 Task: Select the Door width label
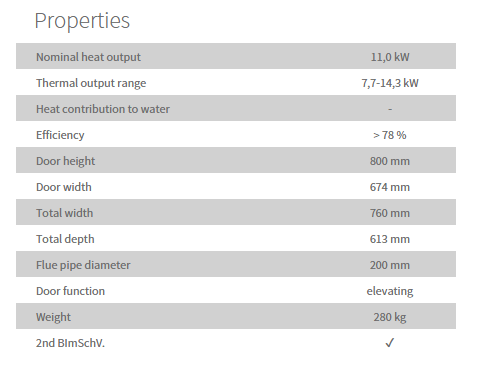tap(64, 187)
